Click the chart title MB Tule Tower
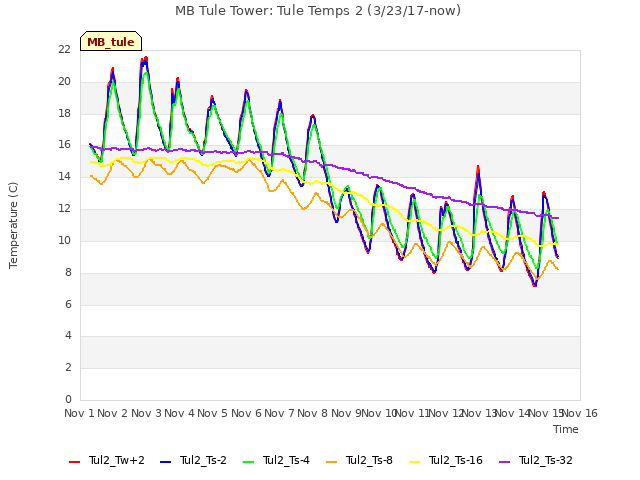 click(x=318, y=11)
